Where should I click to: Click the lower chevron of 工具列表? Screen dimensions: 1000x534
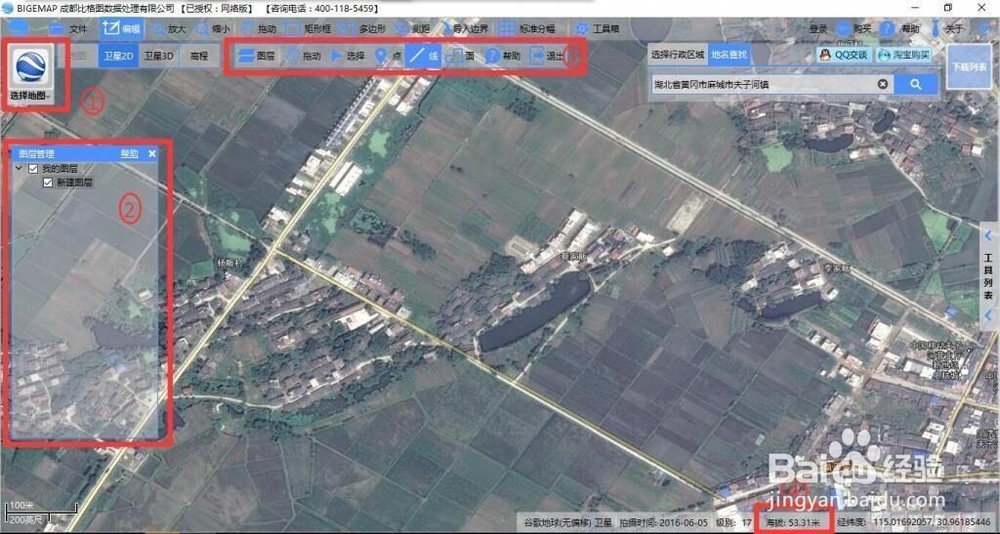(x=989, y=315)
